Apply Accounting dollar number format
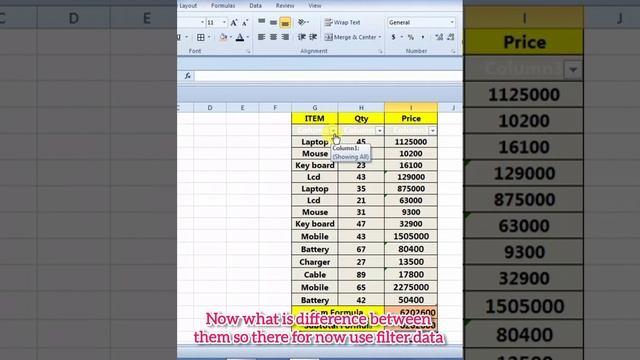Screen dimensions: 640x360 (x=393, y=37)
